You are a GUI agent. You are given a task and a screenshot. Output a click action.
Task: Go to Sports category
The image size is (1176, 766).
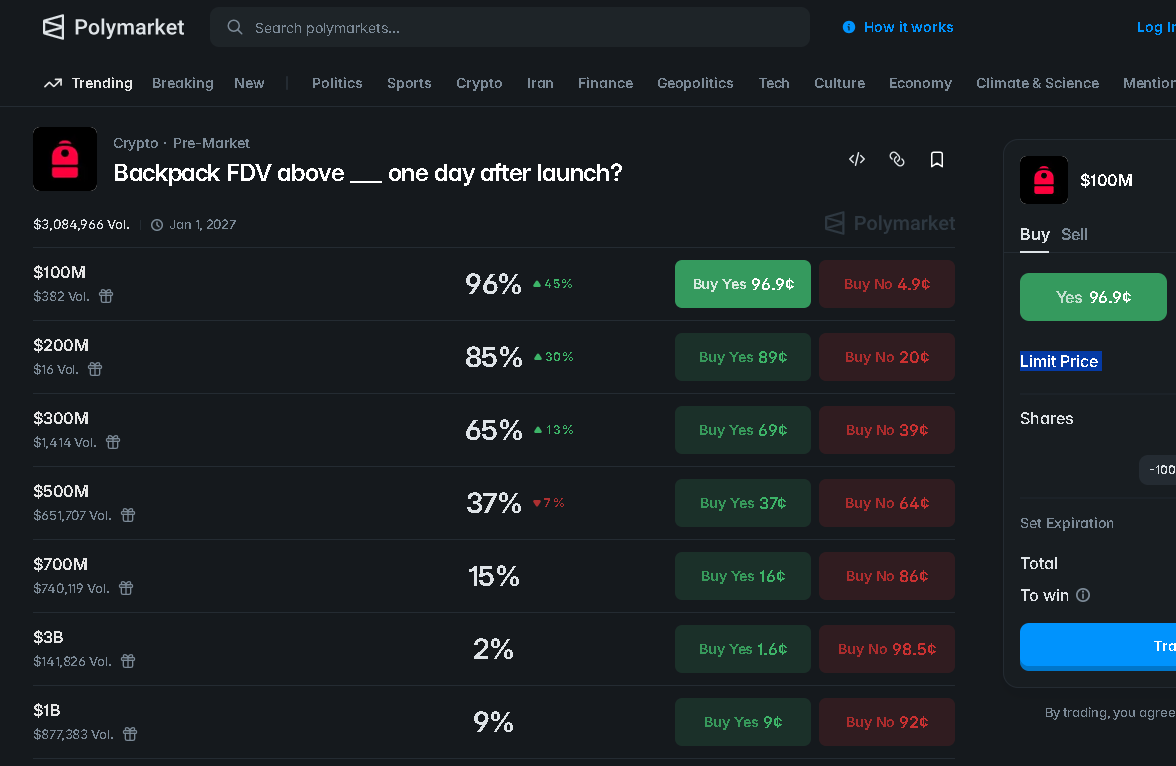coord(409,83)
